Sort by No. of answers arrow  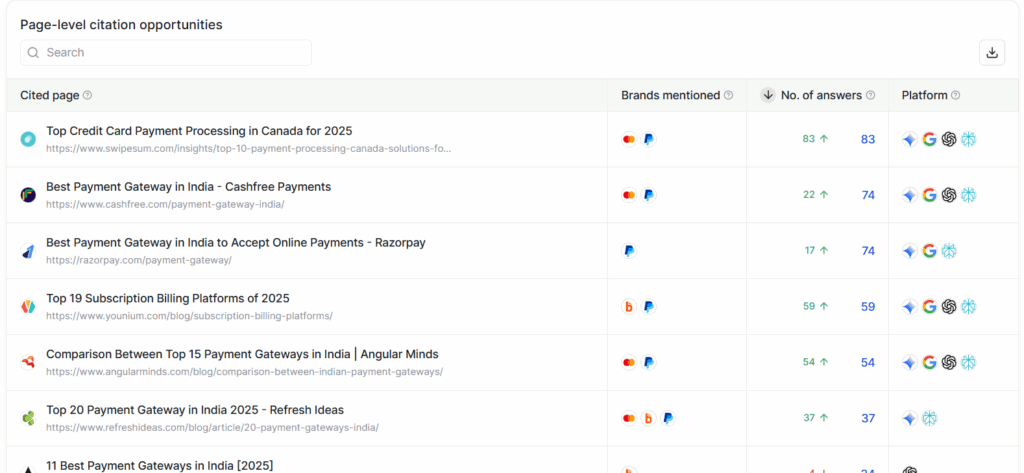tap(768, 95)
